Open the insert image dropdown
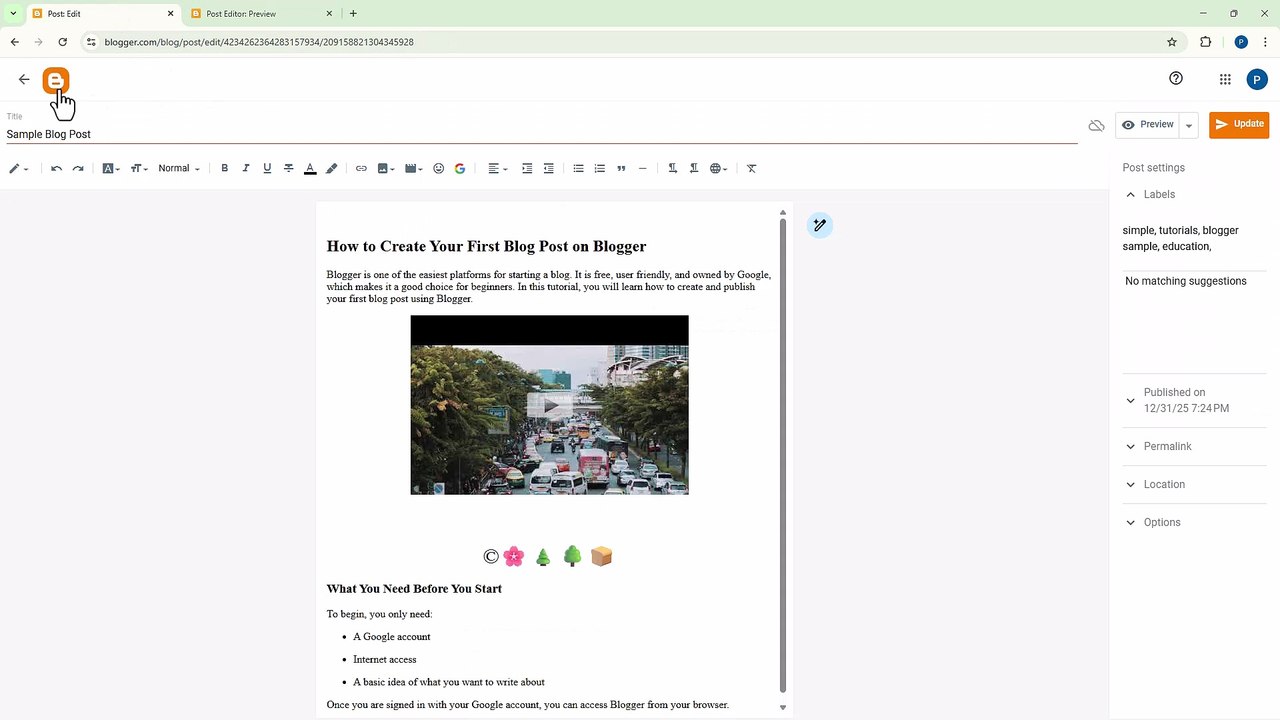 386,168
